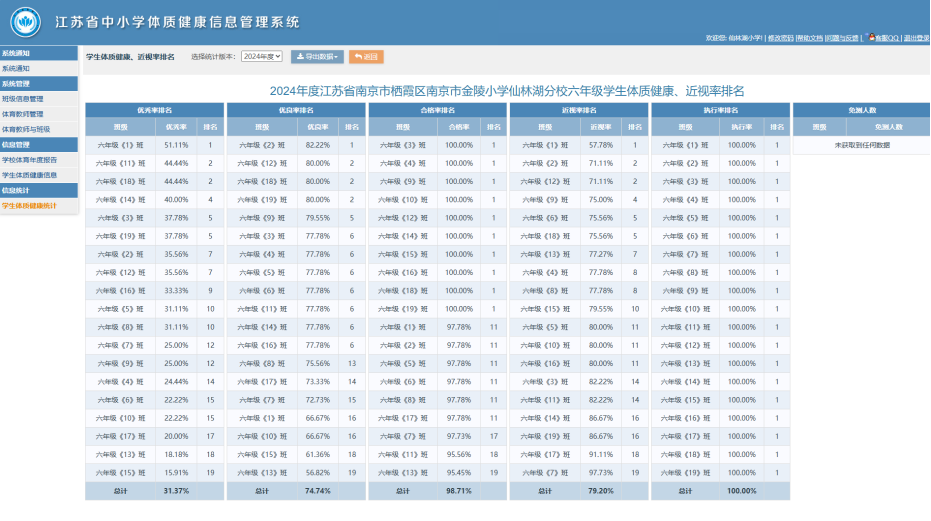Click the 2024年度 ranking page title
The width and height of the screenshot is (931, 521).
click(506, 91)
